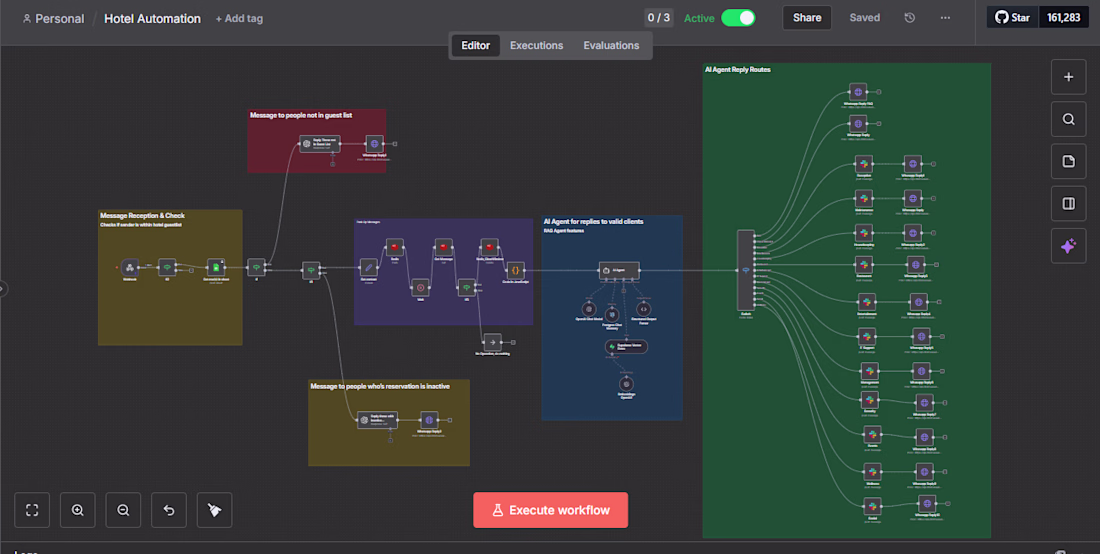Toggle the side panel icon
The width and height of the screenshot is (1100, 554).
1068,203
